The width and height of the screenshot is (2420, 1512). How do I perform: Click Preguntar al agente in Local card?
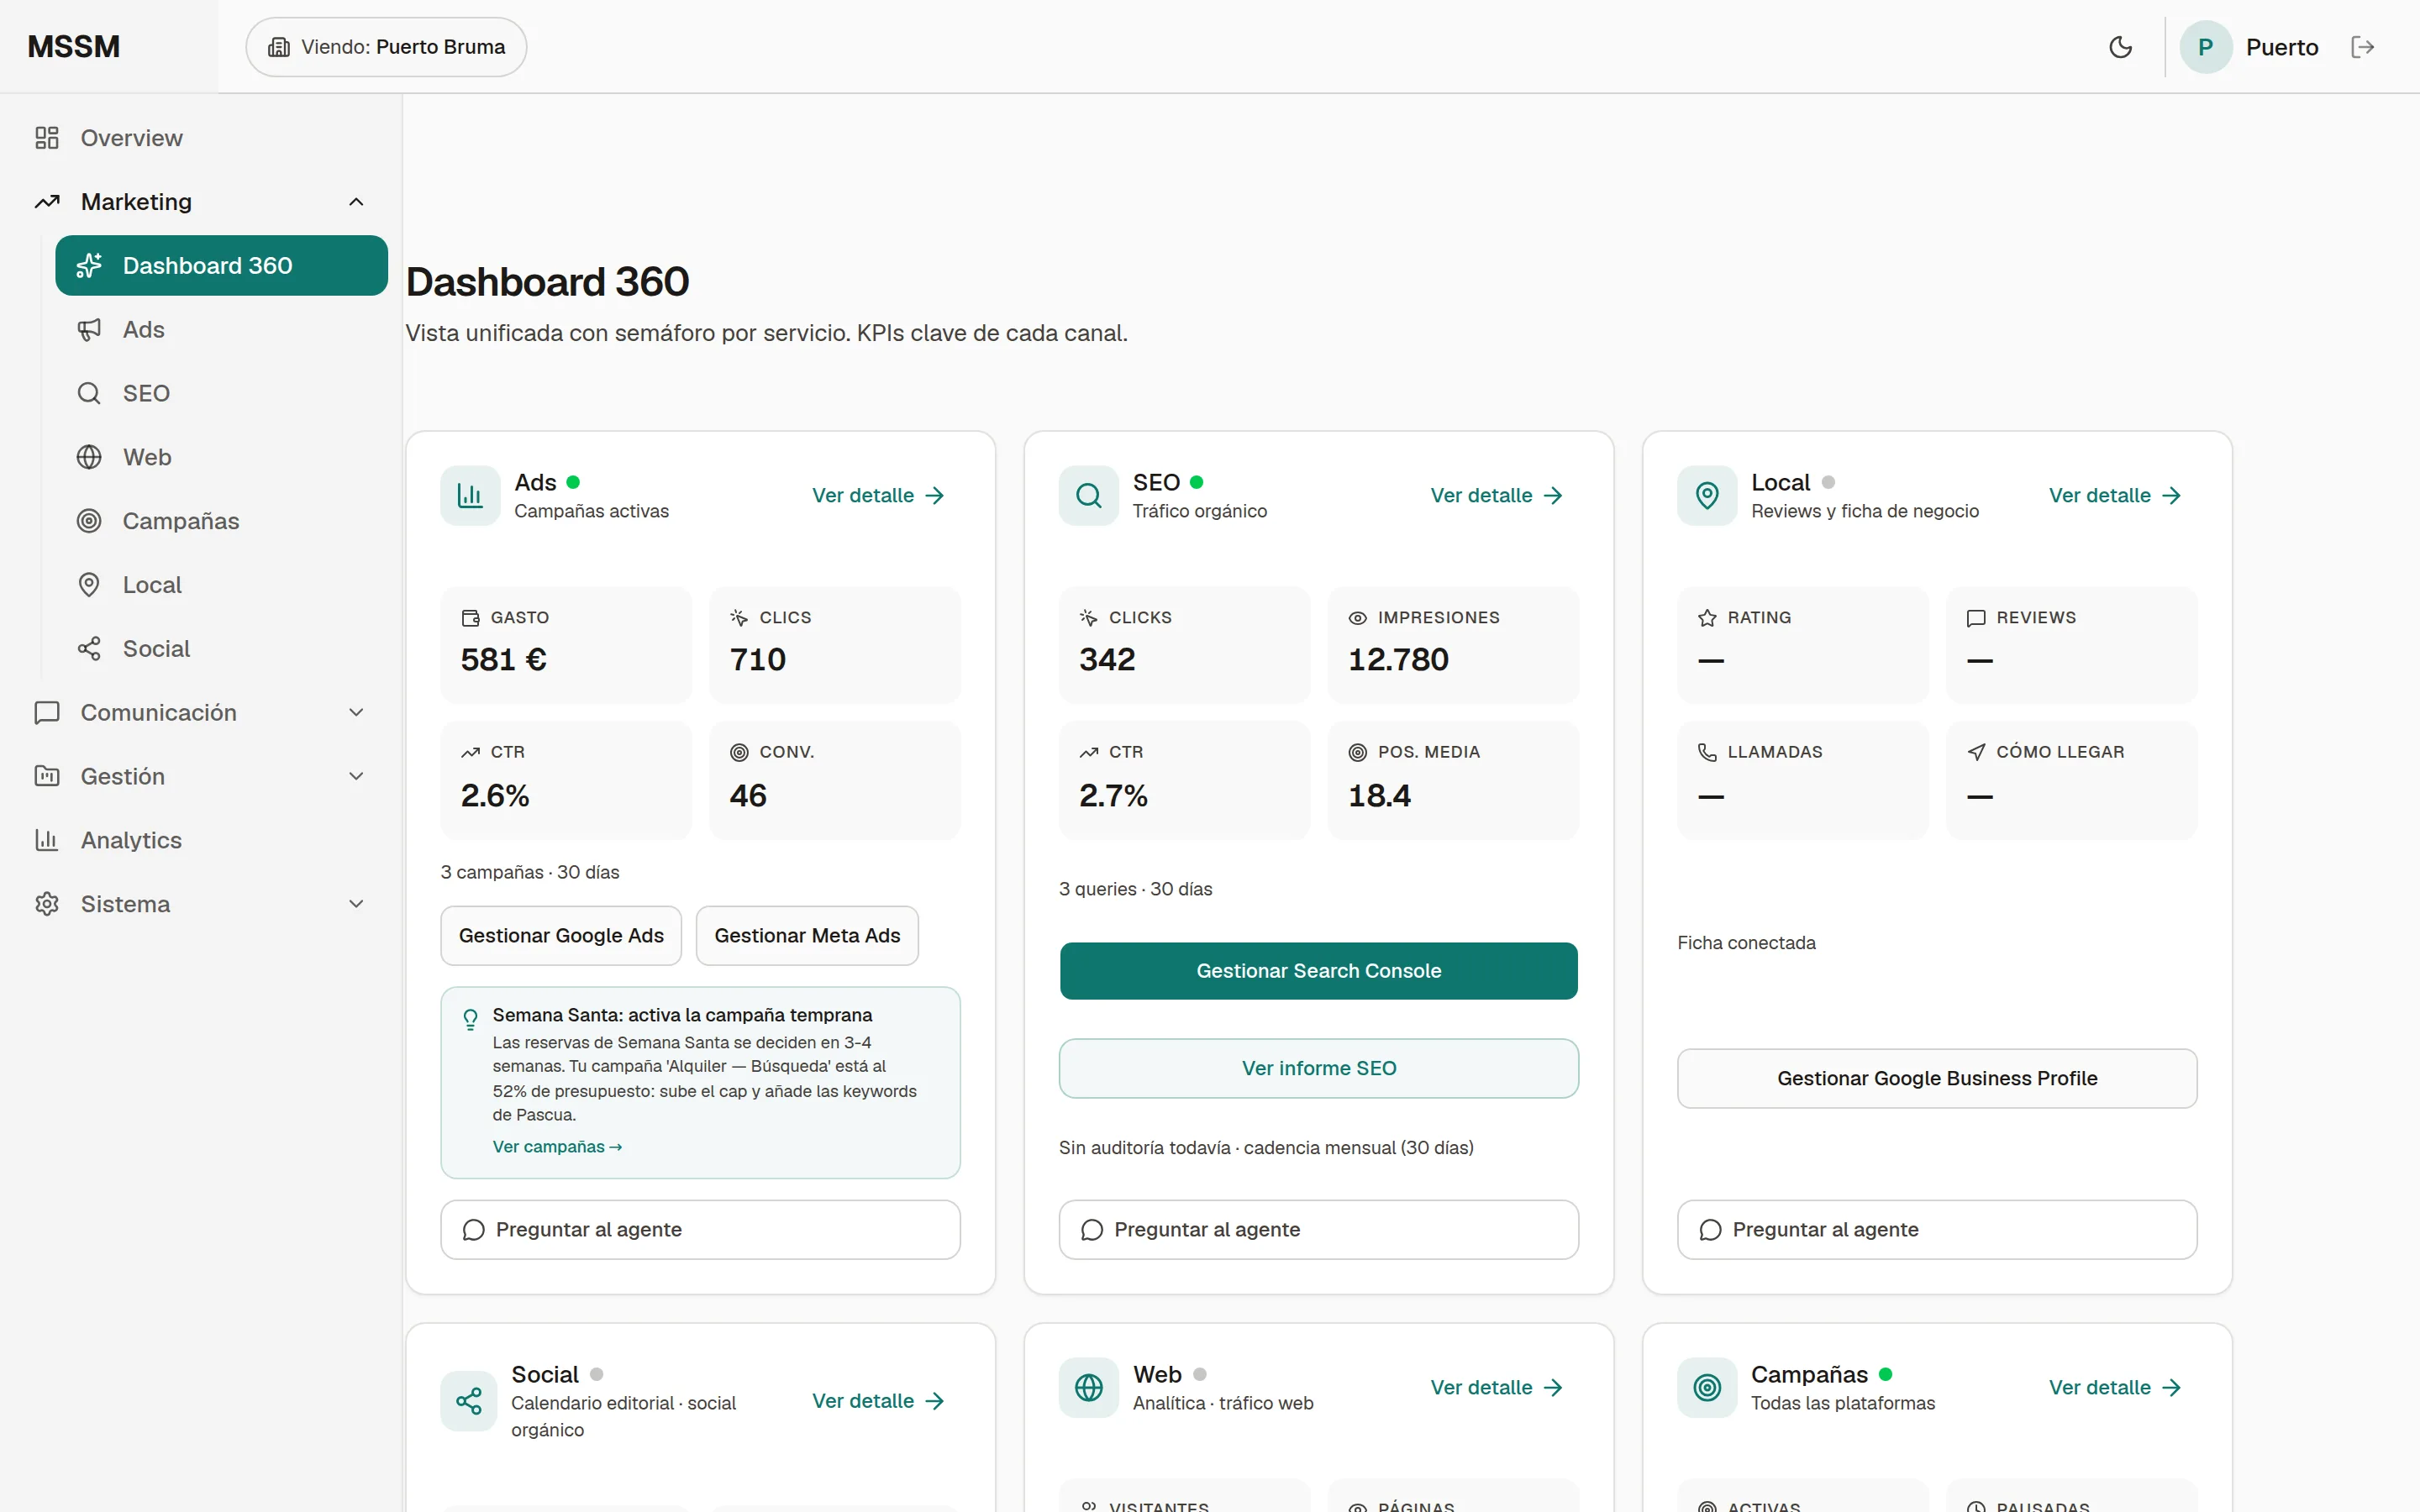(x=1937, y=1229)
